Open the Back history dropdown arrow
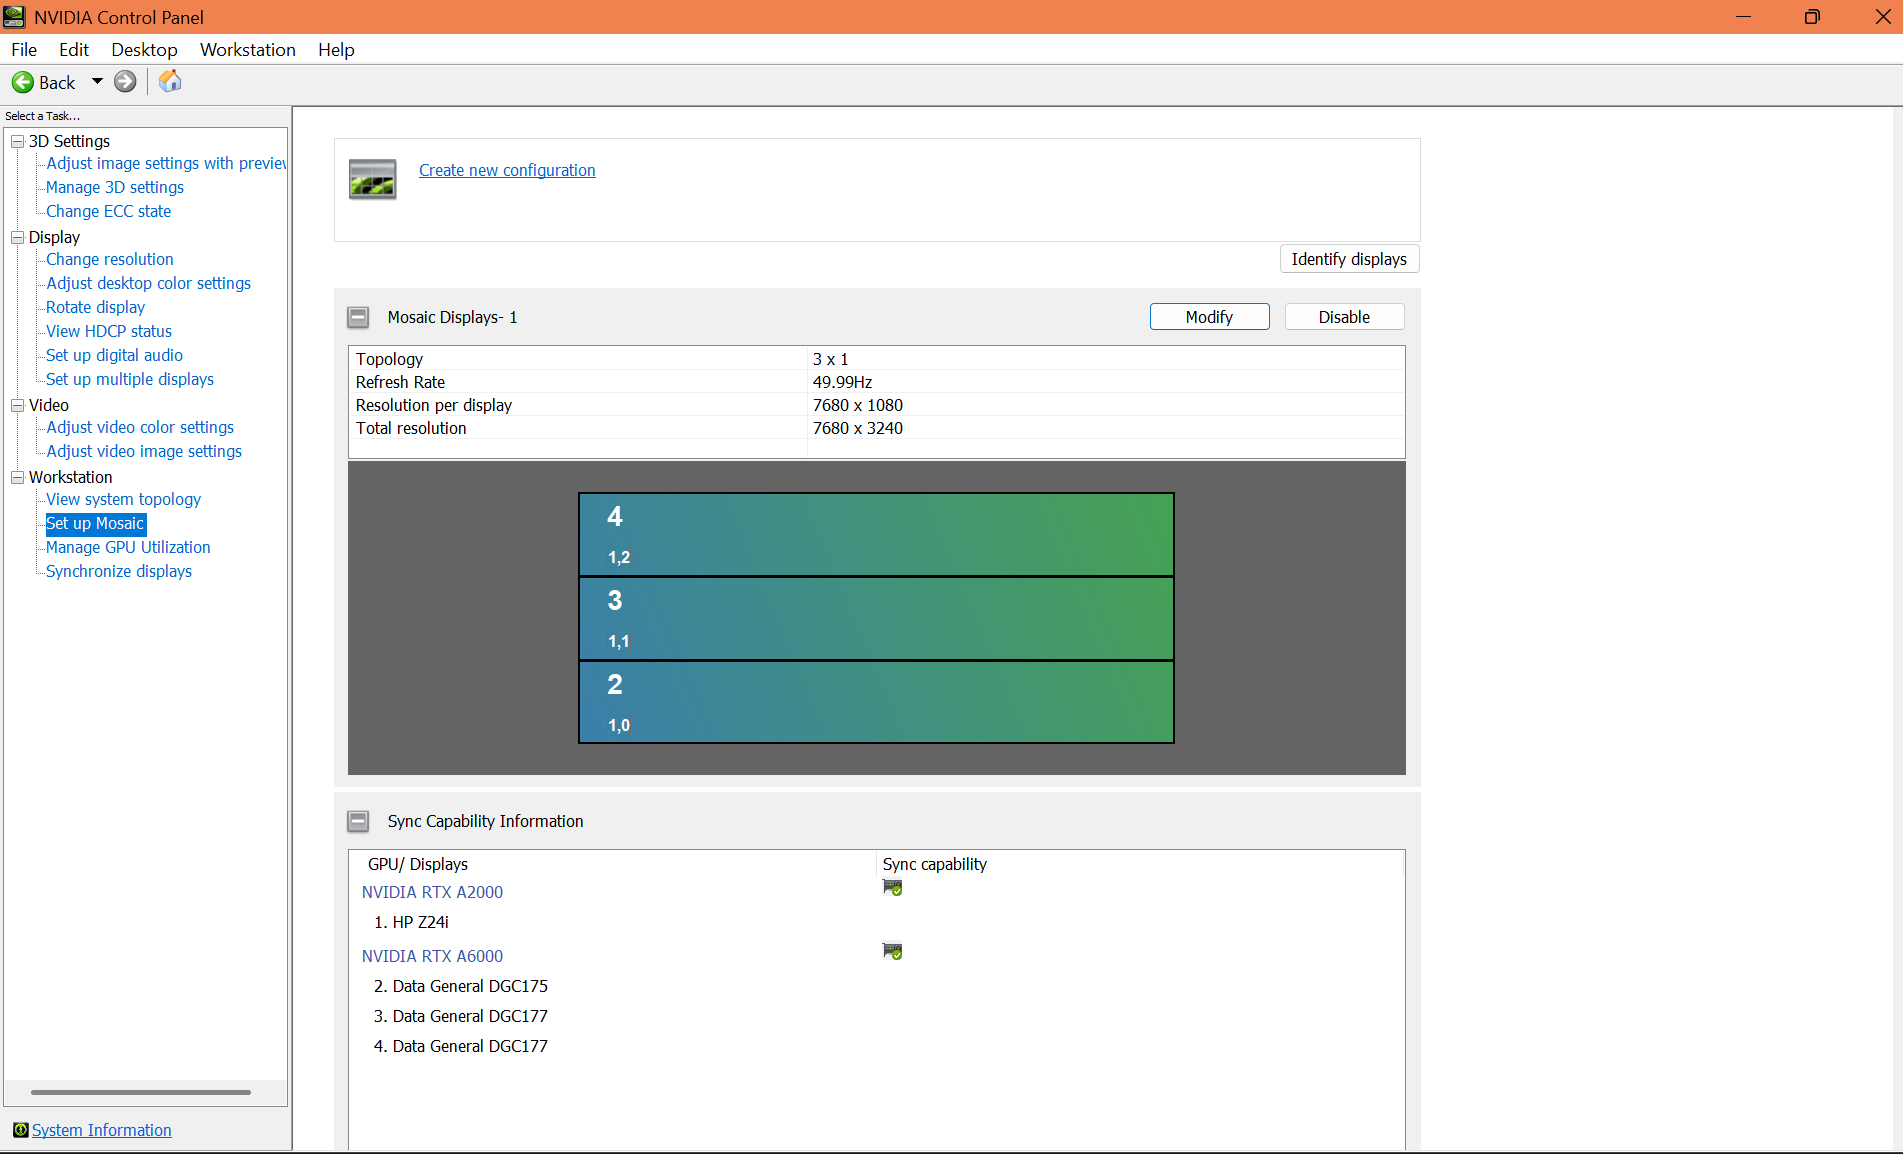This screenshot has width=1903, height=1154. click(x=97, y=82)
